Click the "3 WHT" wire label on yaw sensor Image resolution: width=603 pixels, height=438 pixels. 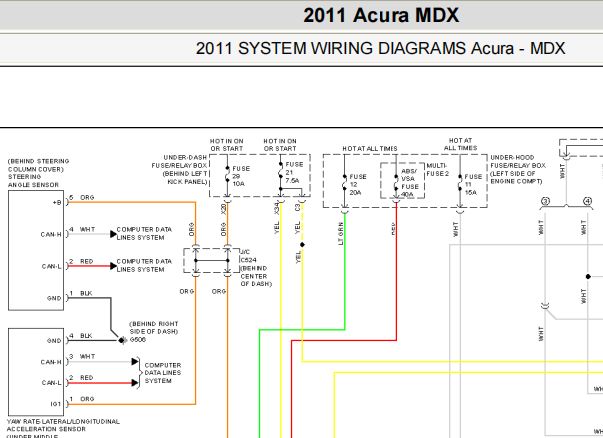(x=82, y=356)
